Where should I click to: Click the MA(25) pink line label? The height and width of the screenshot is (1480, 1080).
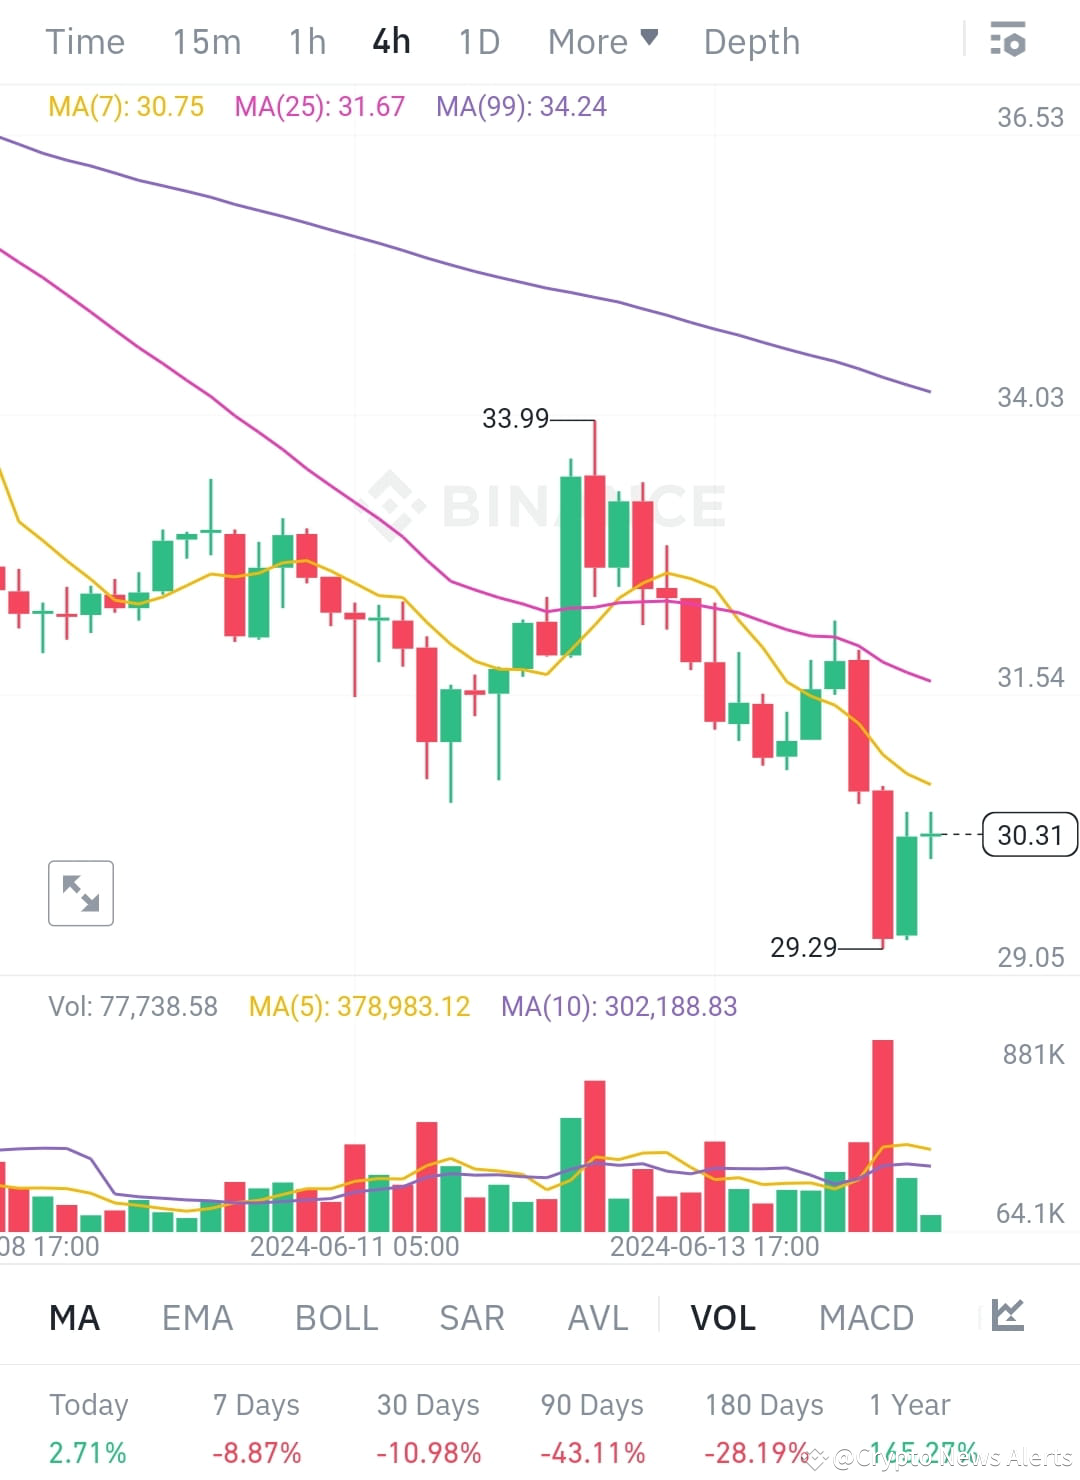(319, 106)
